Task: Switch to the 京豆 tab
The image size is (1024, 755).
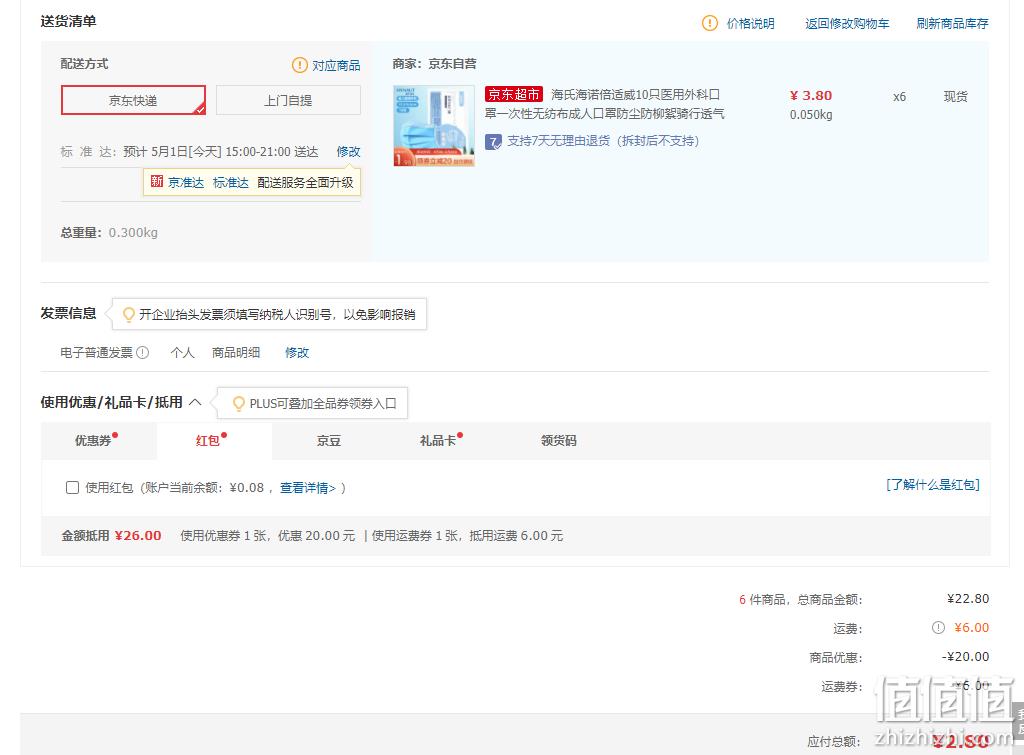Action: pos(328,441)
